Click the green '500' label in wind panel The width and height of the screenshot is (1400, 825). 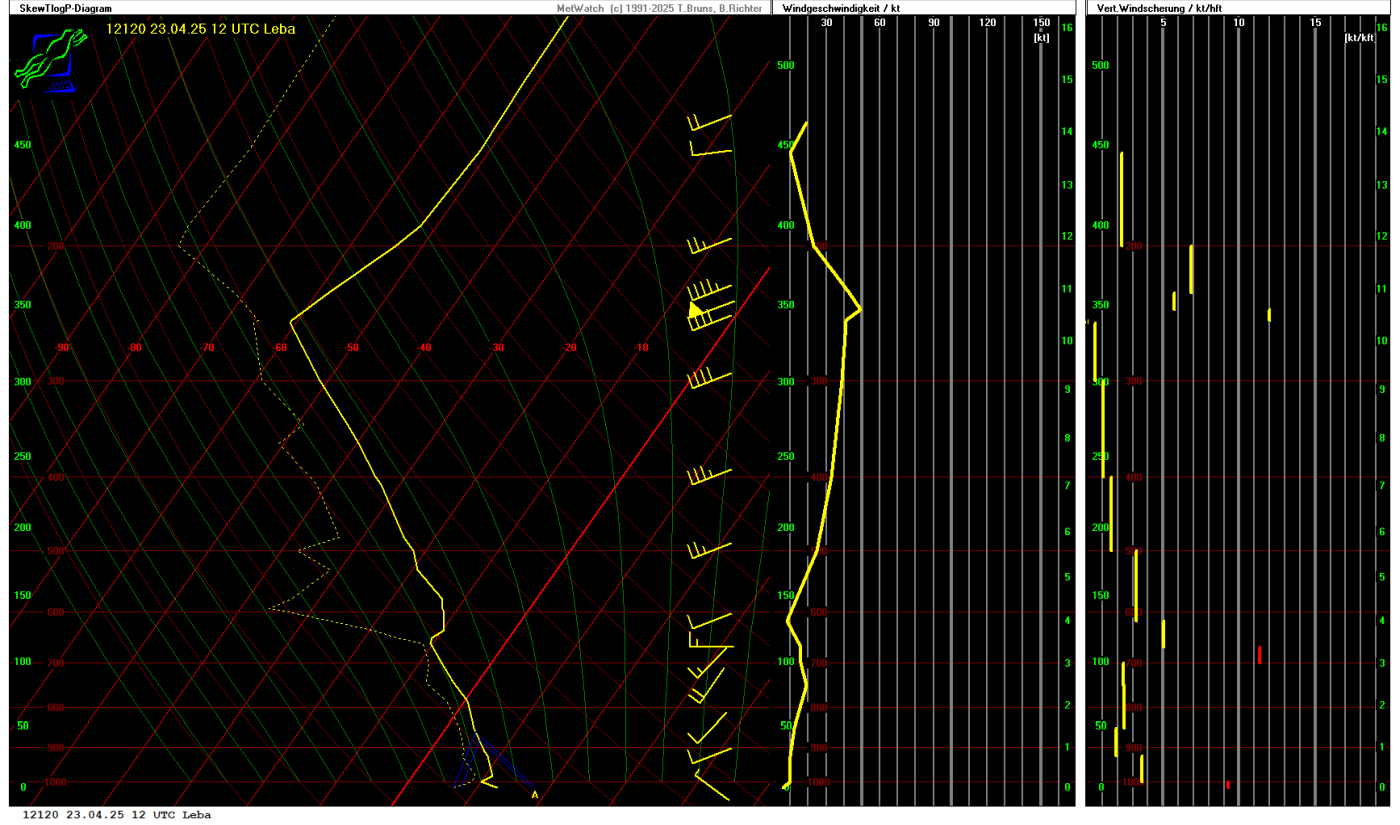point(785,65)
